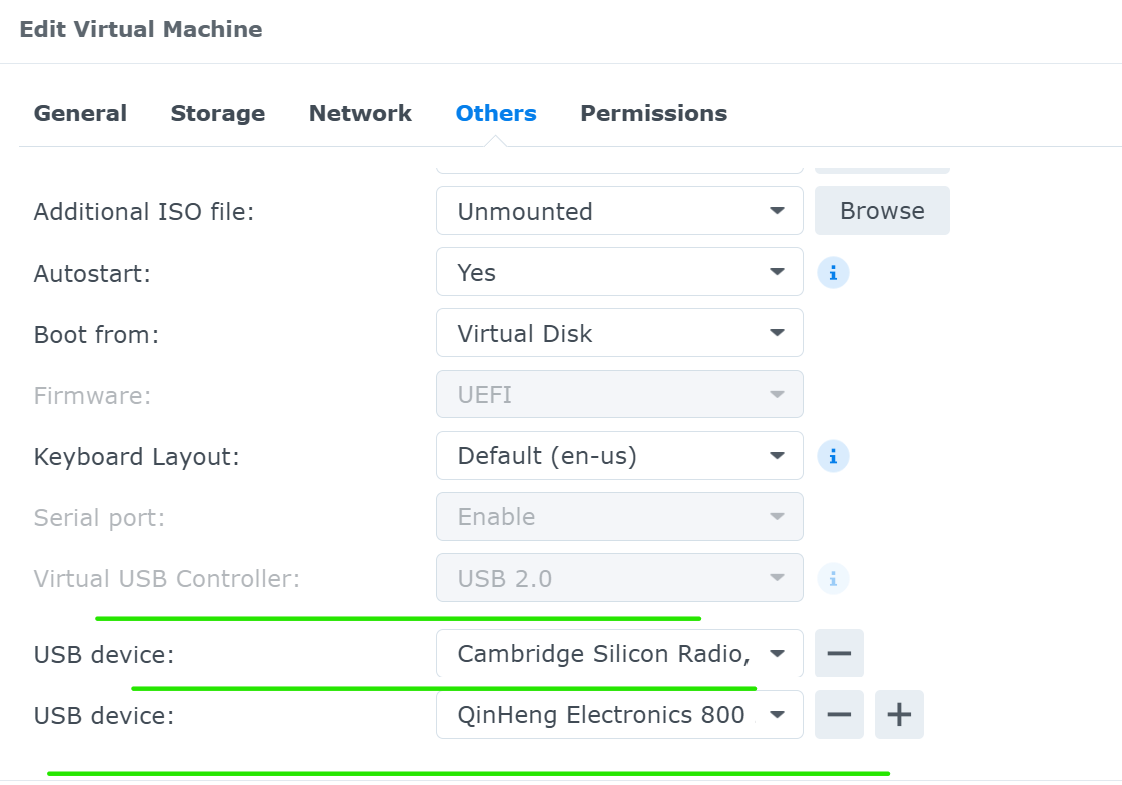Click the Keyboard Layout info icon

tap(833, 456)
